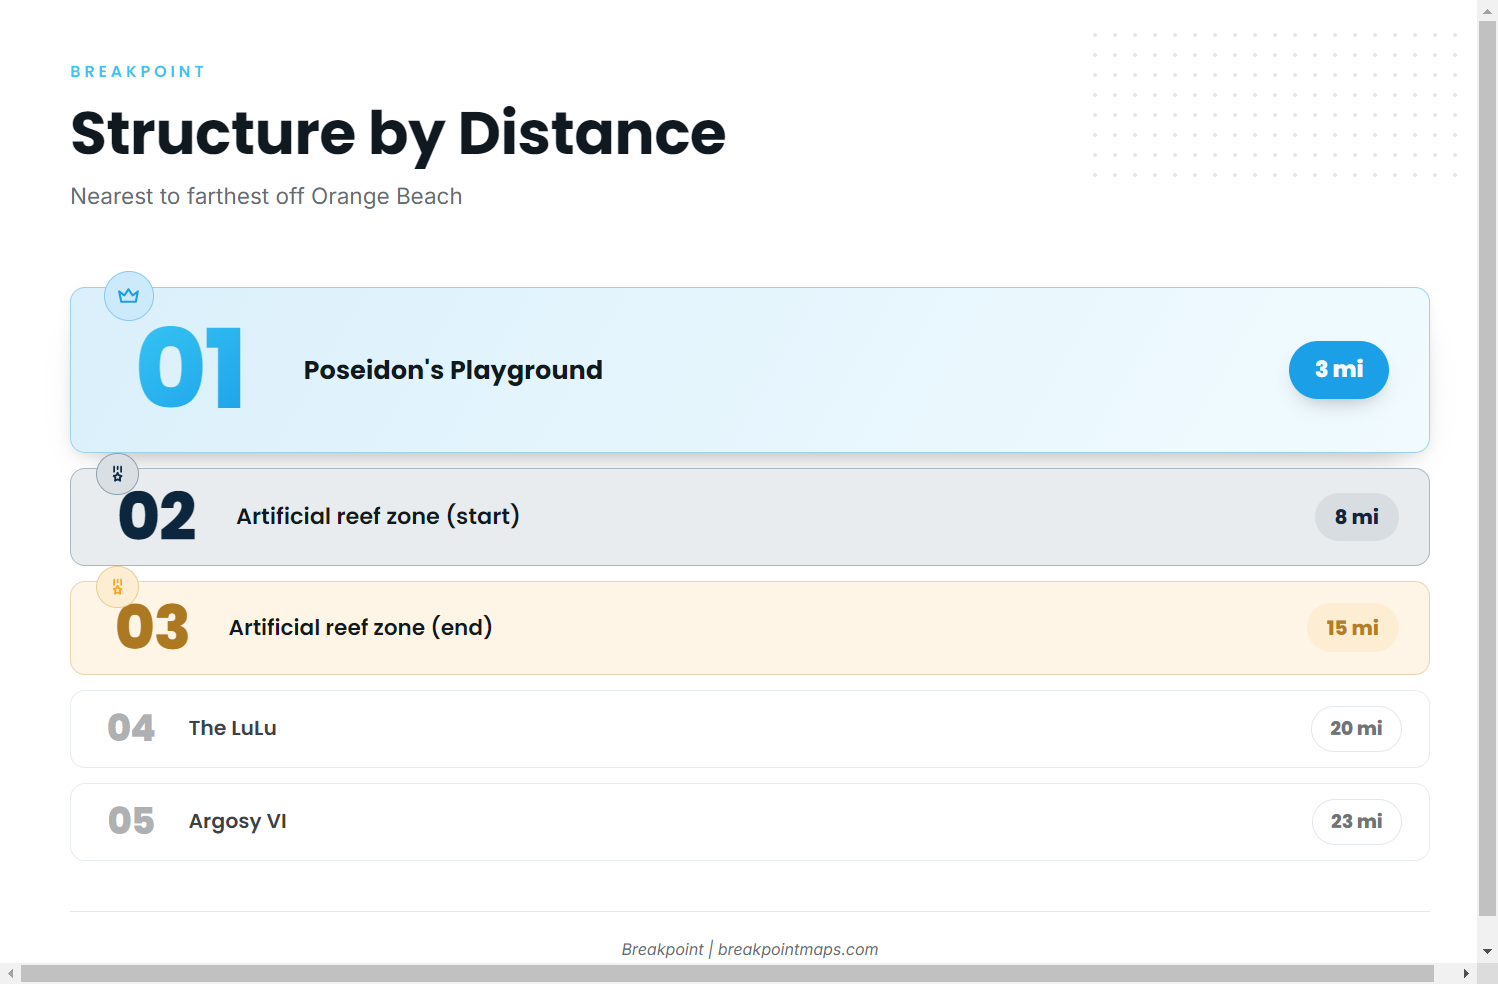The width and height of the screenshot is (1498, 984).
Task: Click the 23 mi distance pill
Action: tap(1357, 822)
